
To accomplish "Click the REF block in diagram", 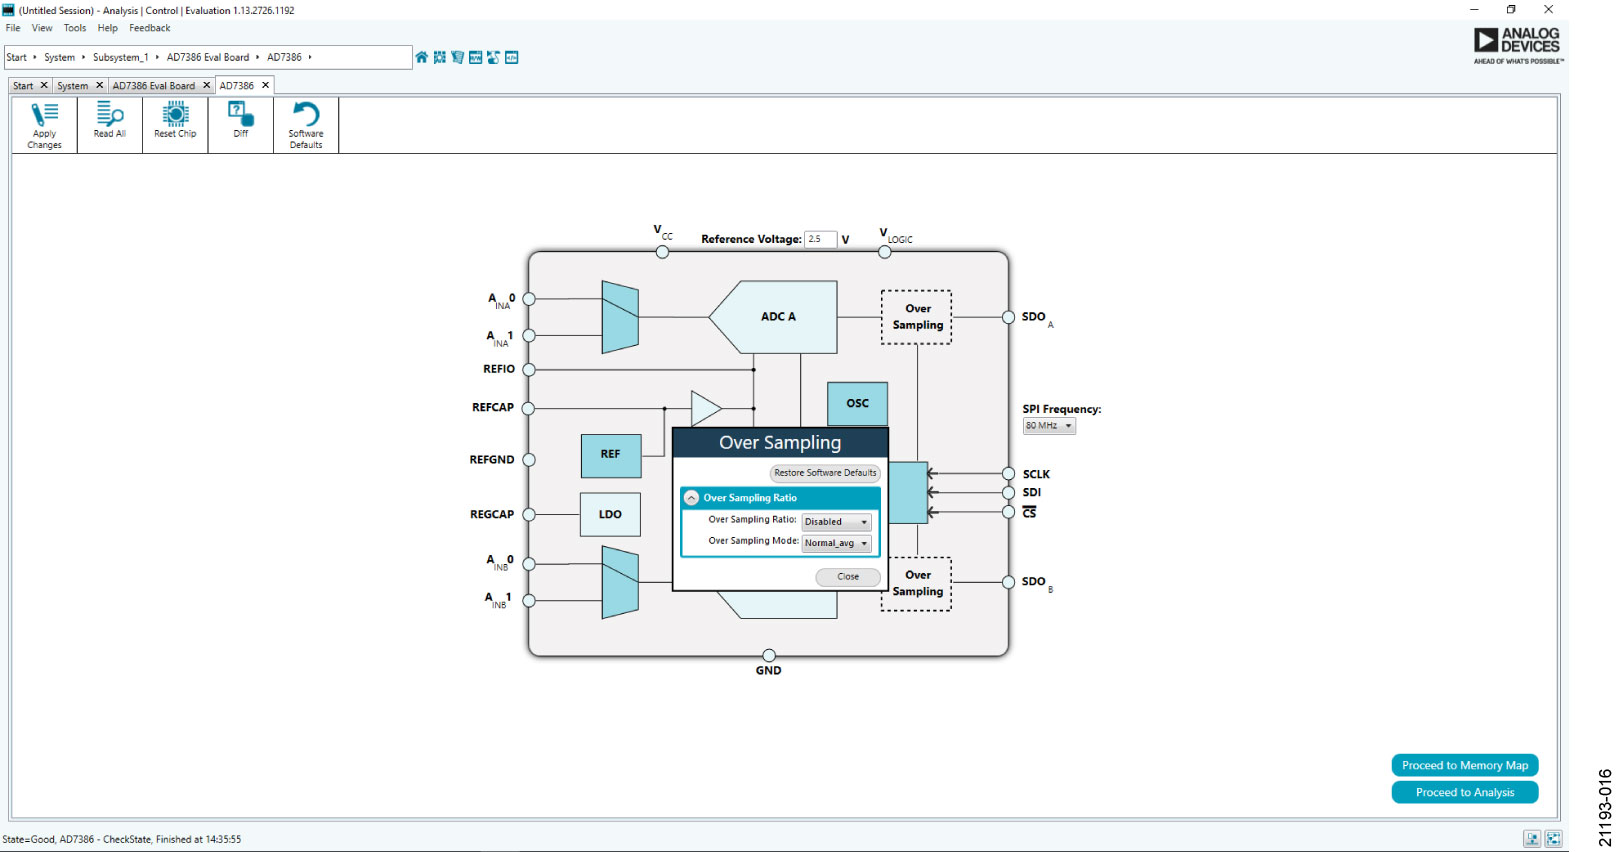I will click(610, 455).
